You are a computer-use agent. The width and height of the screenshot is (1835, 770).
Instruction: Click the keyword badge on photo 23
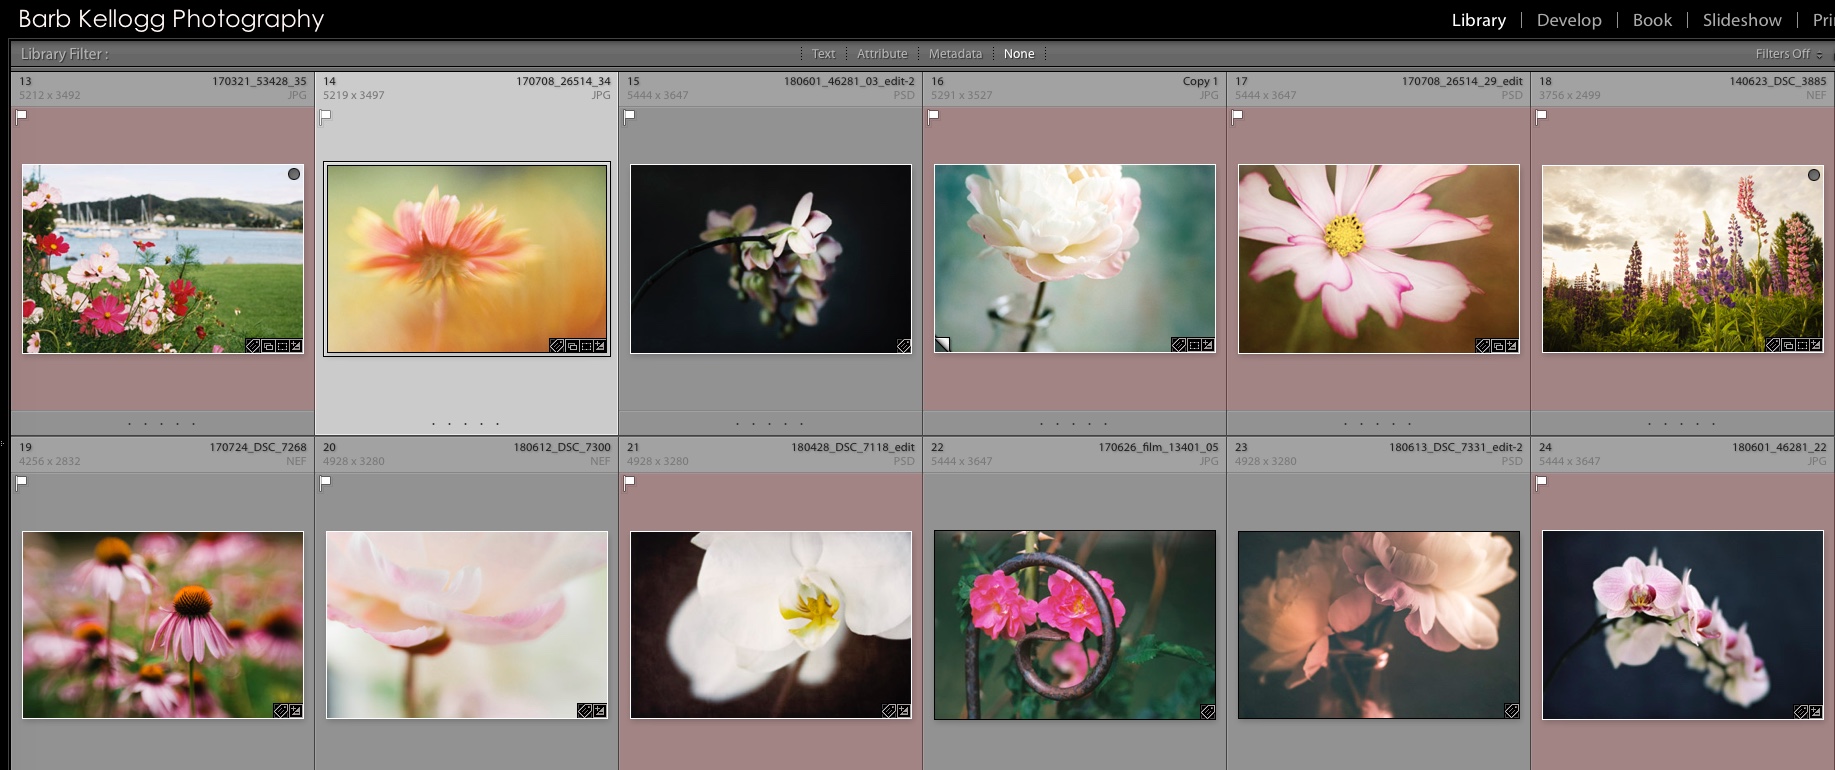tap(1512, 711)
